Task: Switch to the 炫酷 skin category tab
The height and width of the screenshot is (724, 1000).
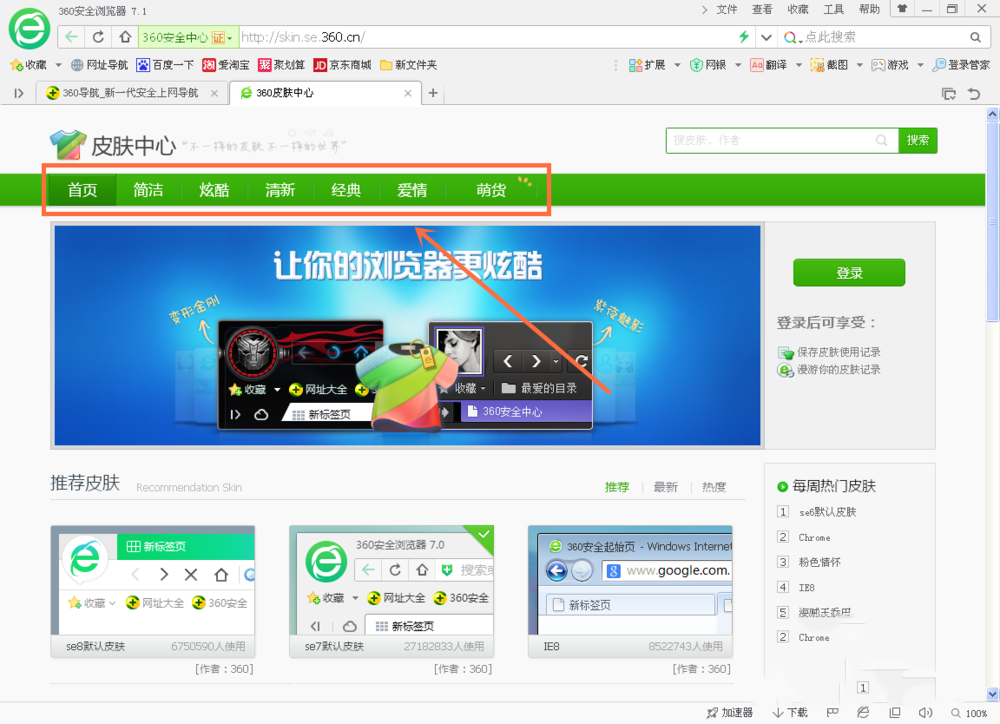Action: (213, 189)
